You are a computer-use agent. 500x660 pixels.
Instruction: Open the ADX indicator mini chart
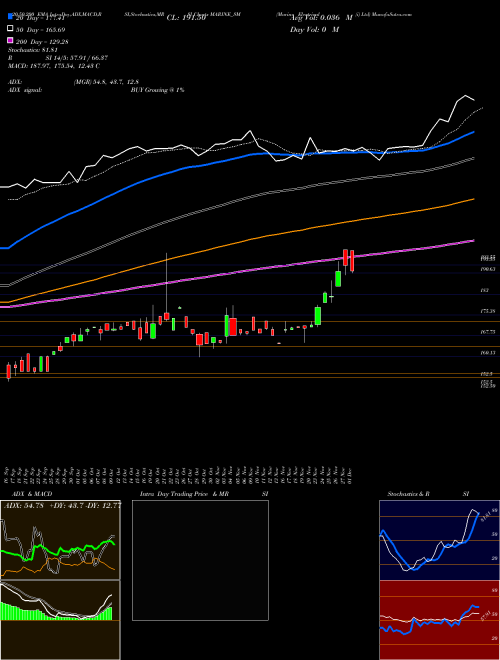[60, 540]
